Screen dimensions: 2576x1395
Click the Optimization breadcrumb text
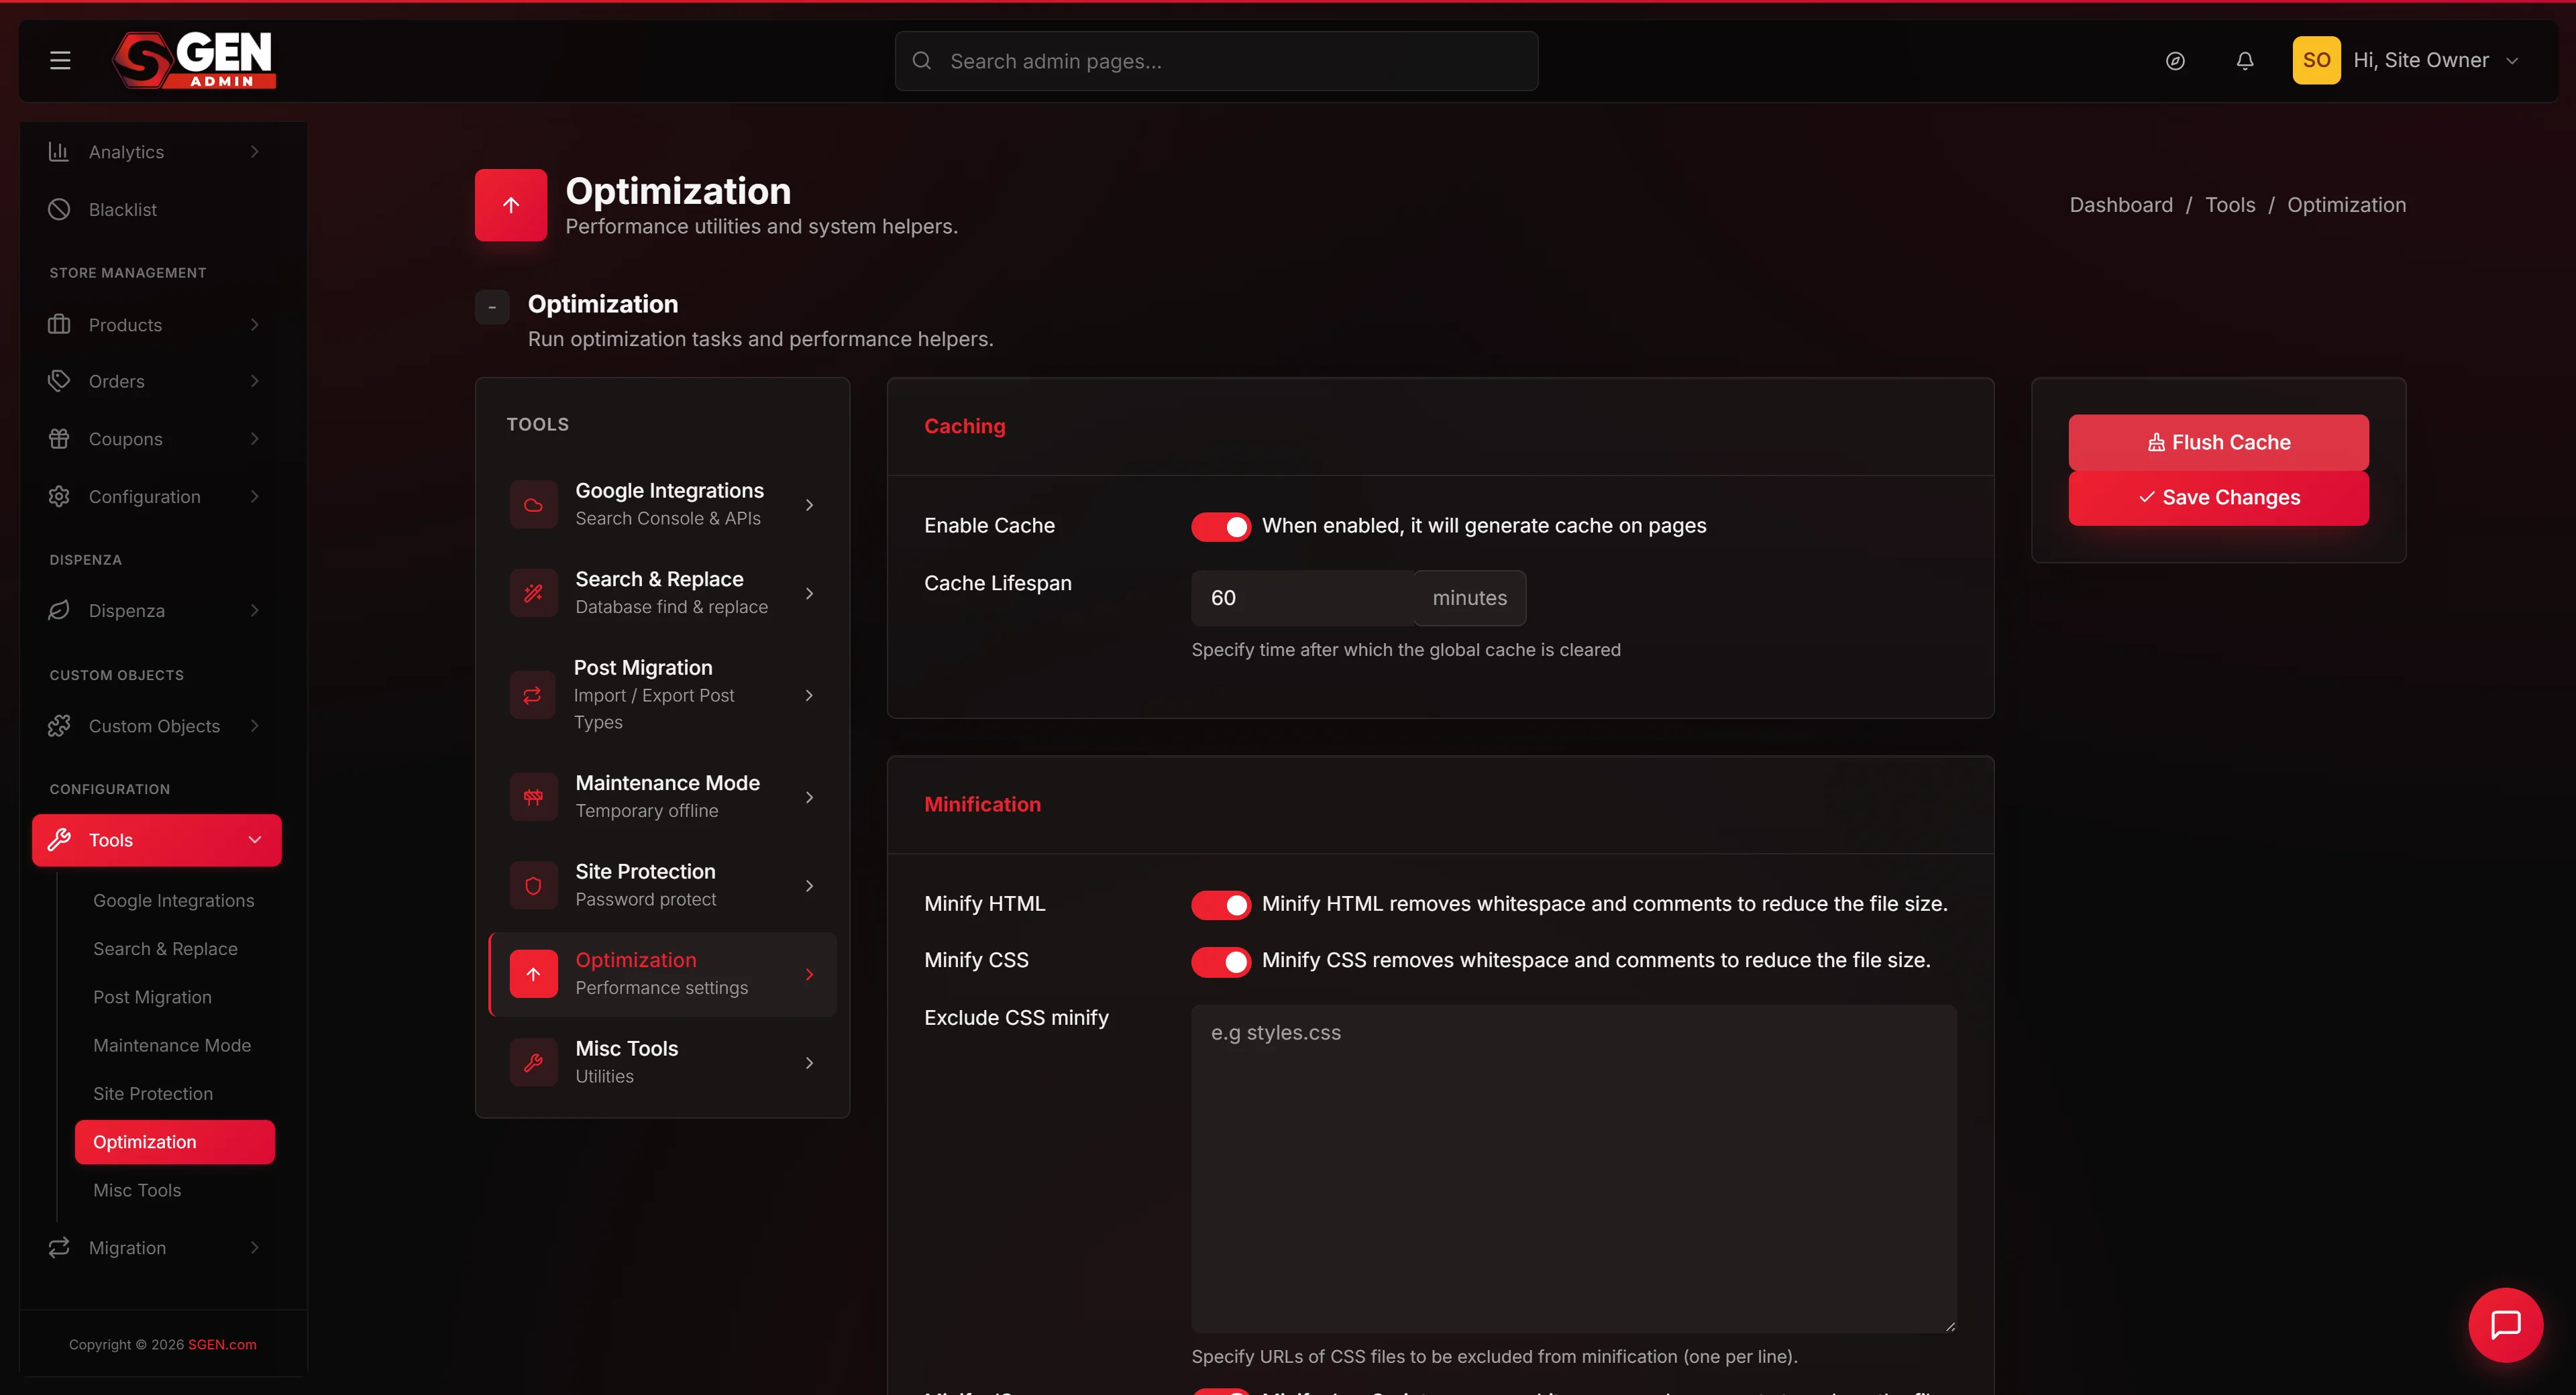point(2346,205)
